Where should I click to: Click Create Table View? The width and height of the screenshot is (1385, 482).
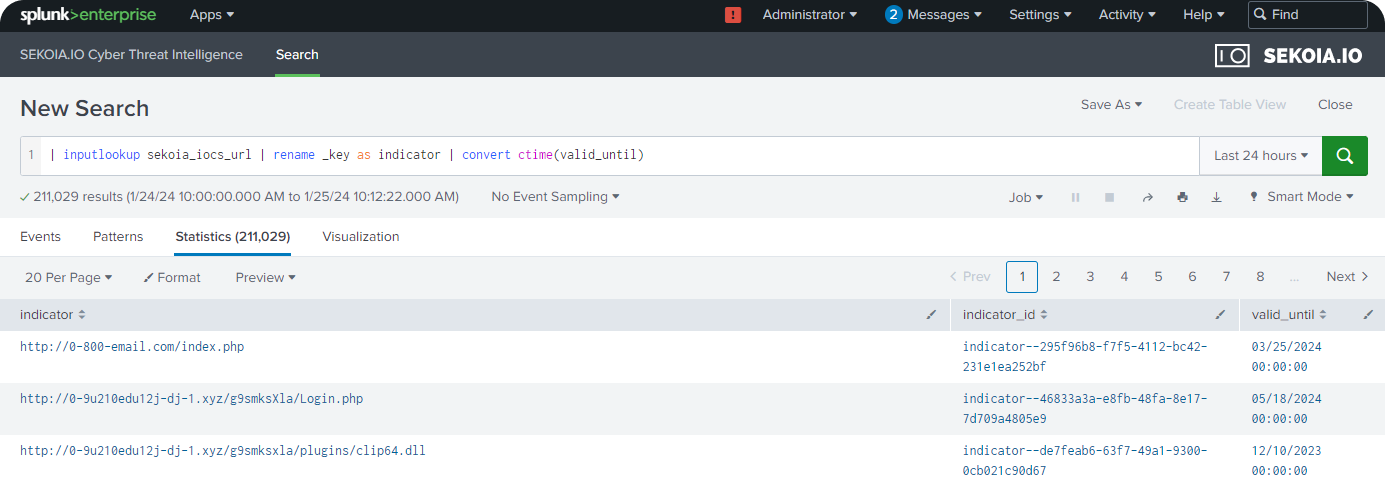click(1230, 105)
